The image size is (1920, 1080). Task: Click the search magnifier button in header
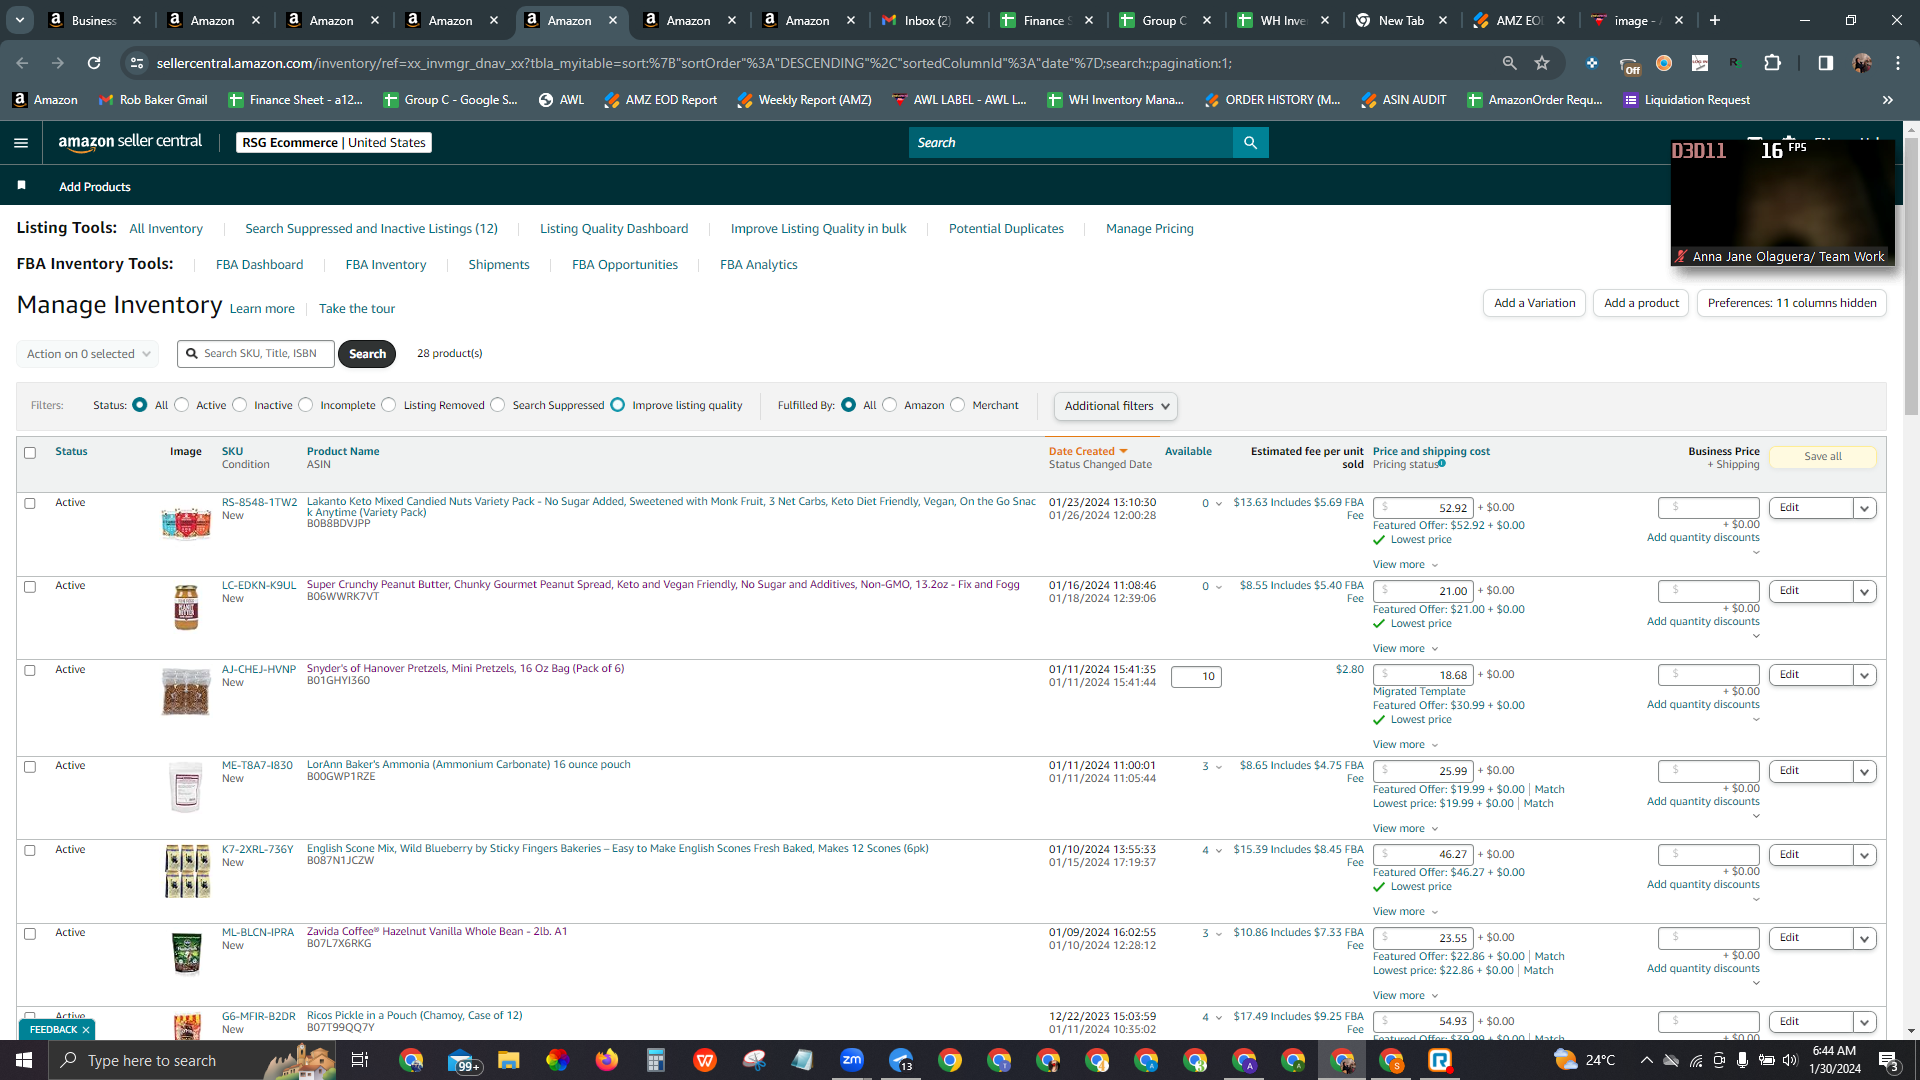1250,143
